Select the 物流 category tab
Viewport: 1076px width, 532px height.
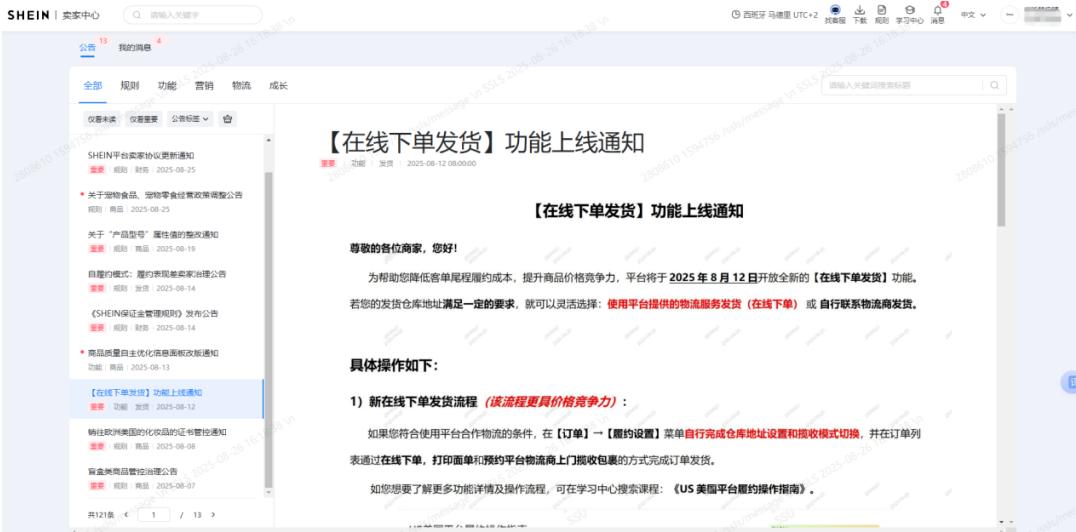click(x=241, y=86)
